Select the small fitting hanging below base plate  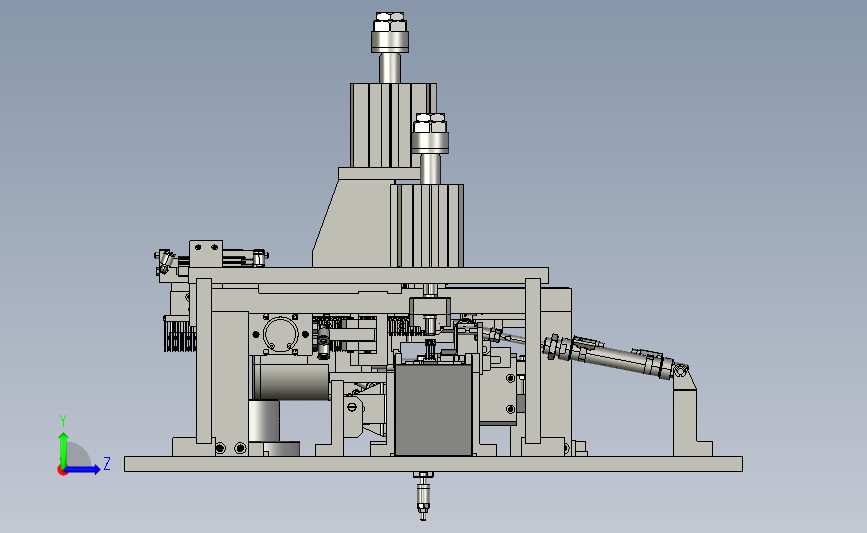(423, 495)
